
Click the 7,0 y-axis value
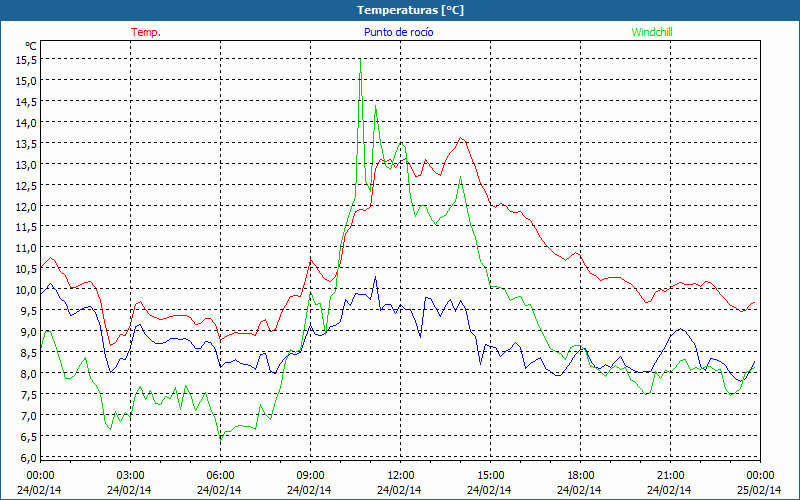coord(30,415)
